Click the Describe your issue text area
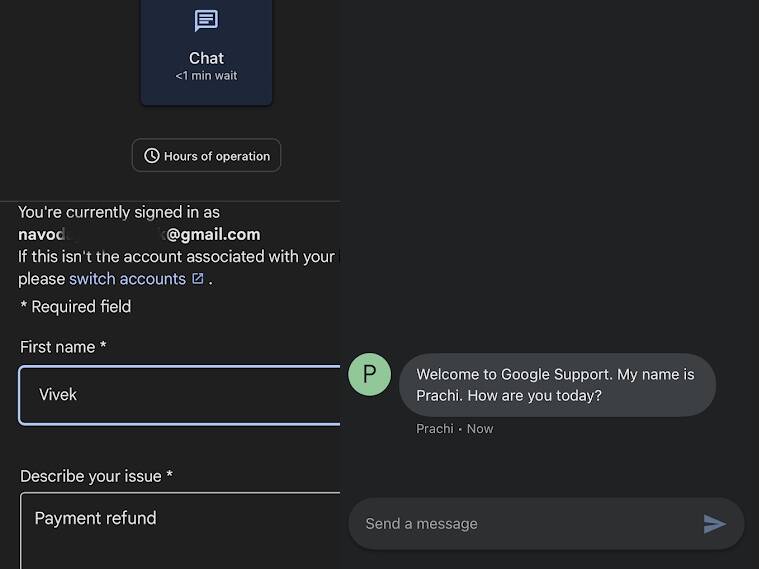This screenshot has height=569, width=759. [180, 530]
